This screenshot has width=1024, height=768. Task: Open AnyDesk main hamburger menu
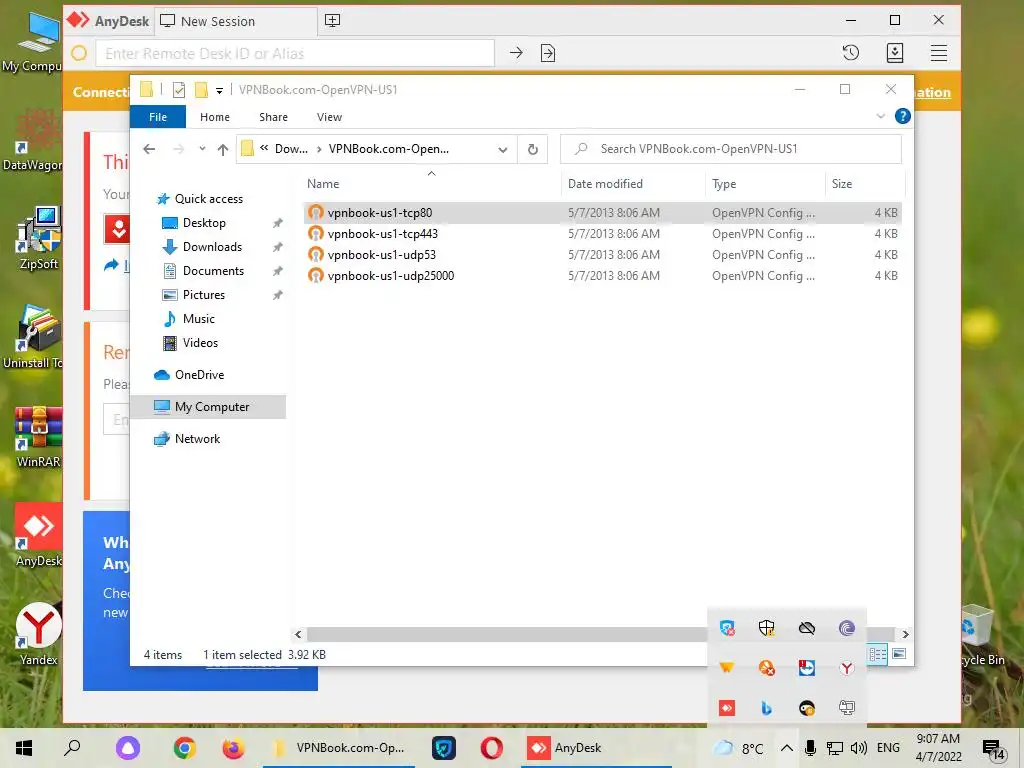pyautogui.click(x=938, y=53)
